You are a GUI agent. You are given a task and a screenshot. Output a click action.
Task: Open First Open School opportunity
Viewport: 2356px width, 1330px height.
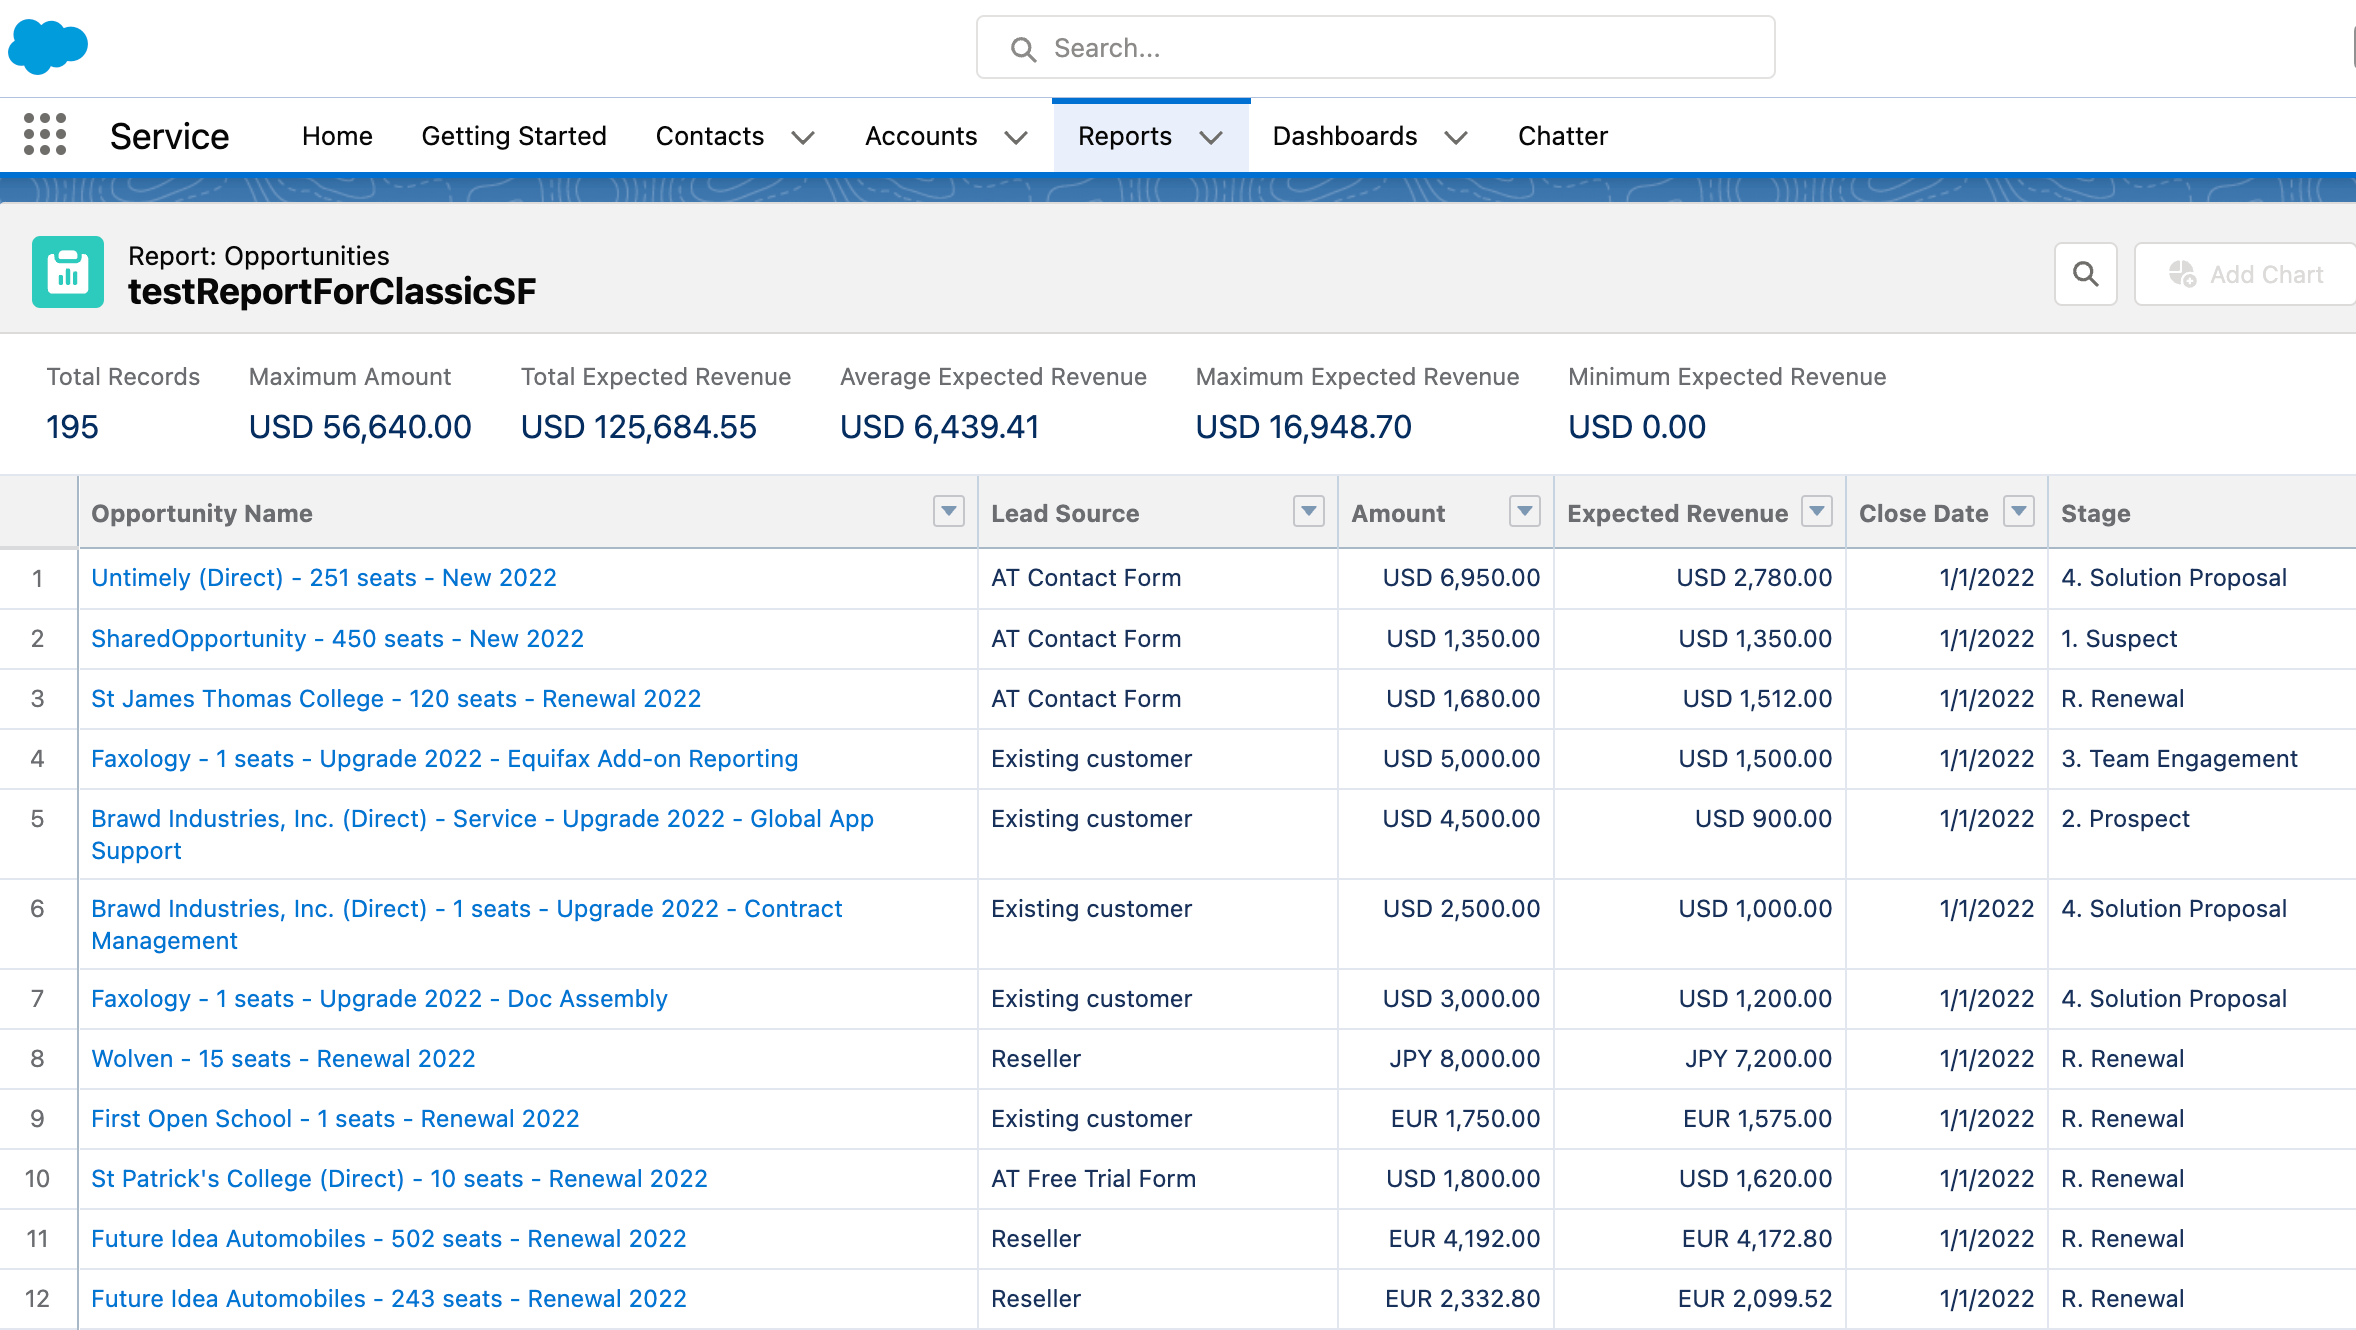pos(335,1119)
